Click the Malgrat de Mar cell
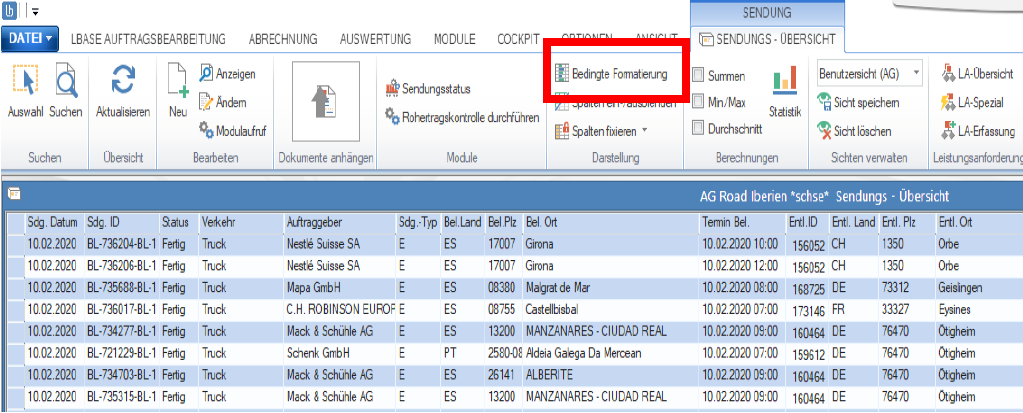 click(611, 288)
